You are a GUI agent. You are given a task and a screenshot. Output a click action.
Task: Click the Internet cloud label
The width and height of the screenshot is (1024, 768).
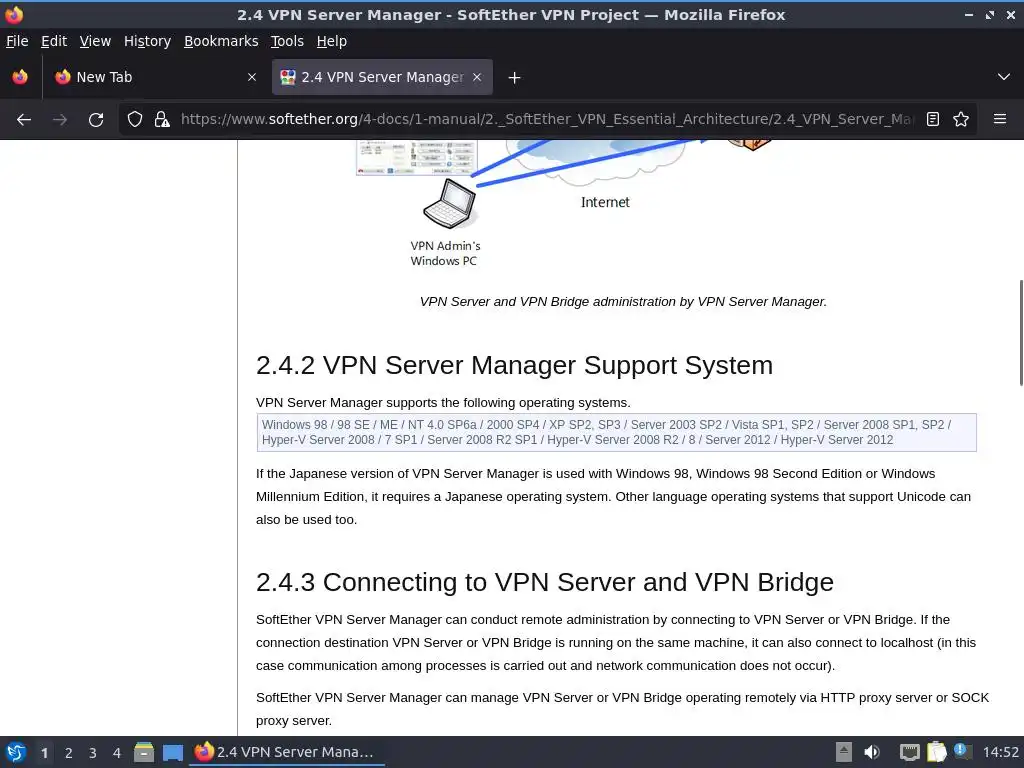coord(605,202)
